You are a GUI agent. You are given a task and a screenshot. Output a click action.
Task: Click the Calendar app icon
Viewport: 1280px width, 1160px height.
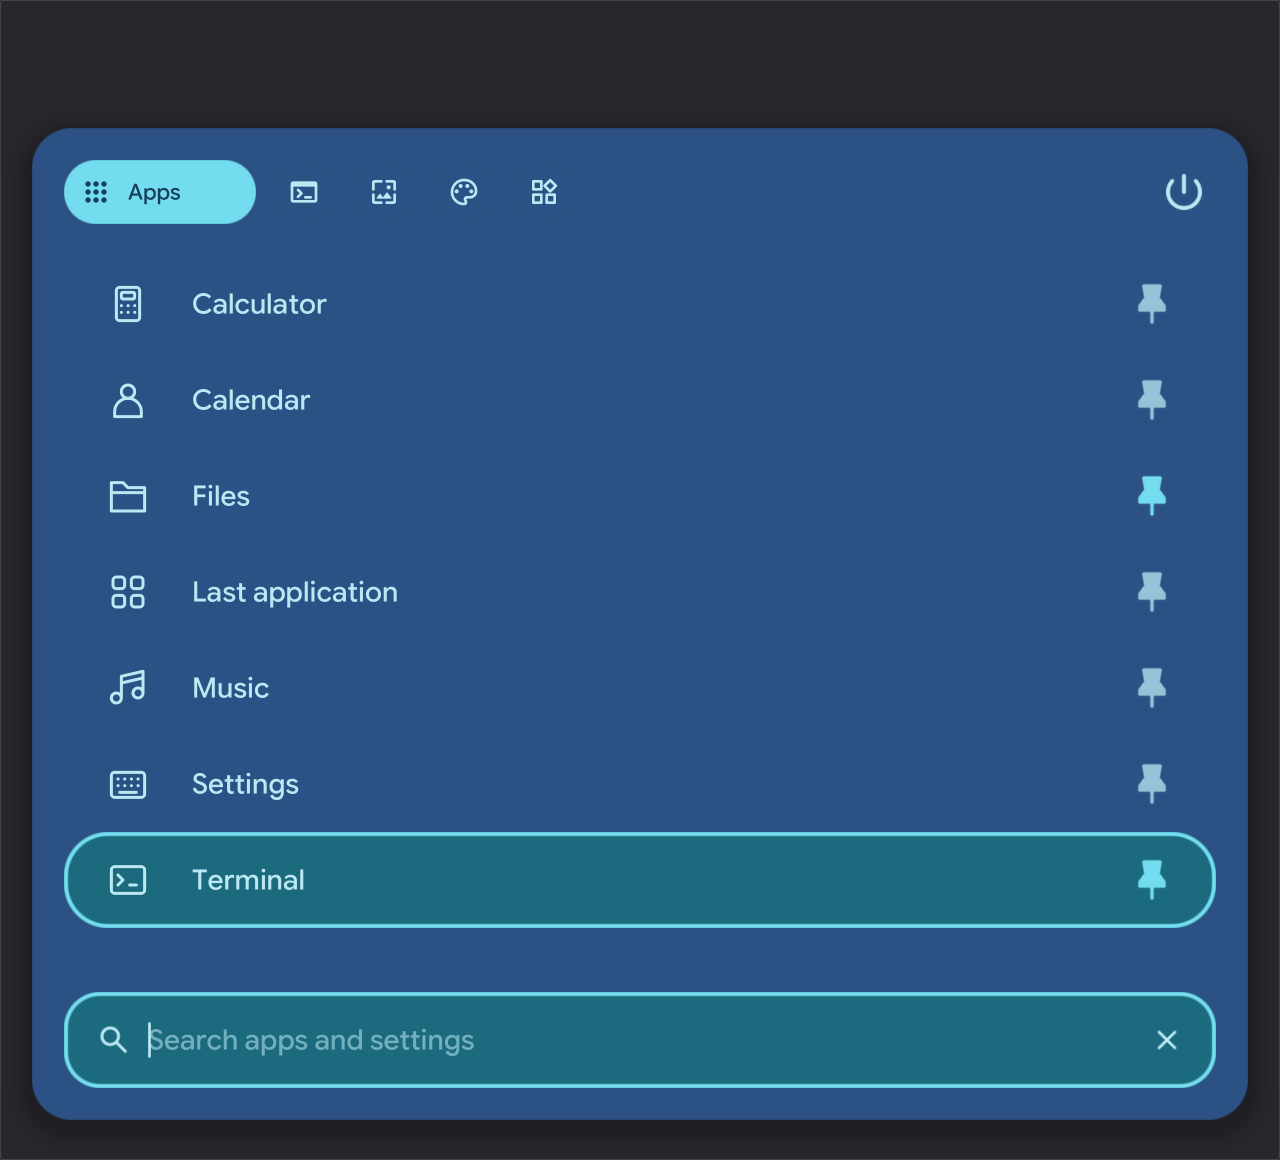(128, 400)
